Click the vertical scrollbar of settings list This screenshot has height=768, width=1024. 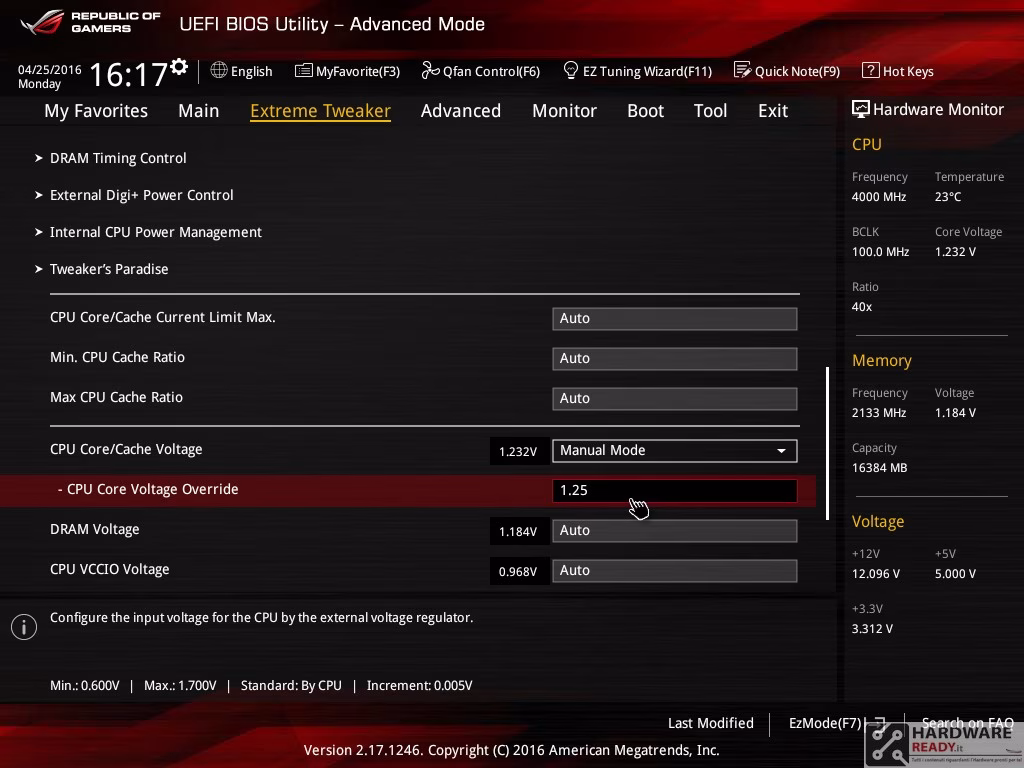coord(827,443)
